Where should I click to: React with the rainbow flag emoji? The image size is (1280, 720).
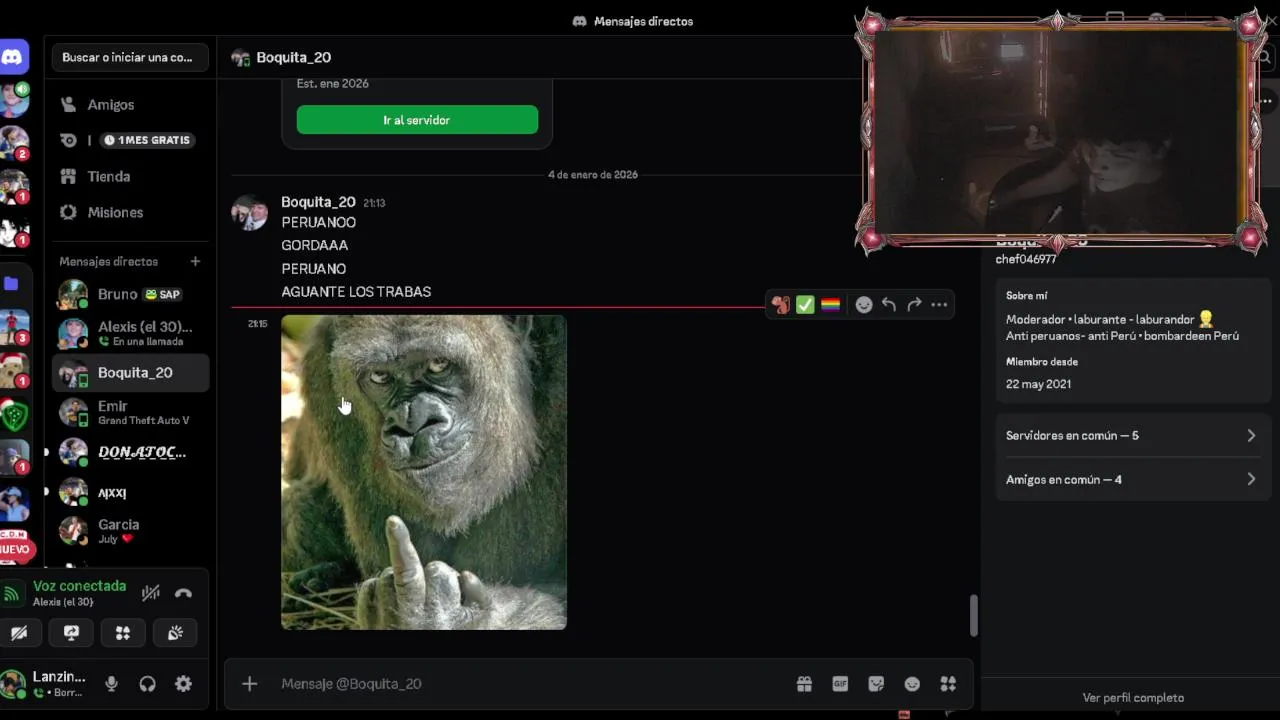(x=830, y=305)
